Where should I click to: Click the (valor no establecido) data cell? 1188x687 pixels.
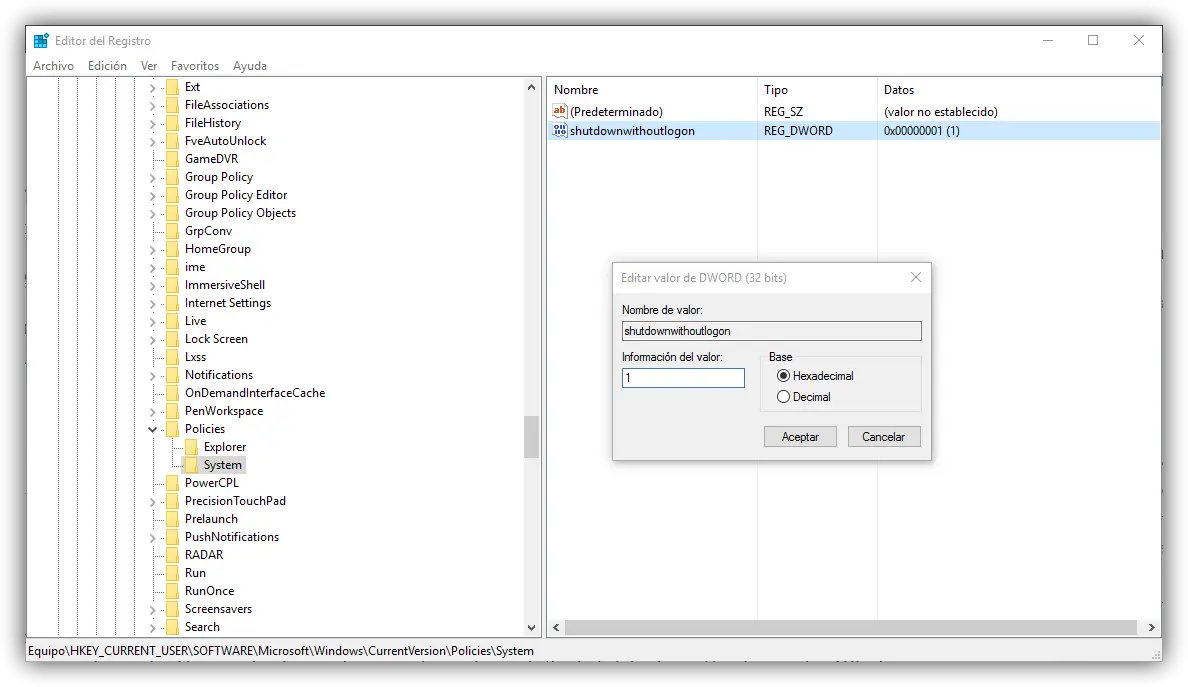tap(940, 111)
